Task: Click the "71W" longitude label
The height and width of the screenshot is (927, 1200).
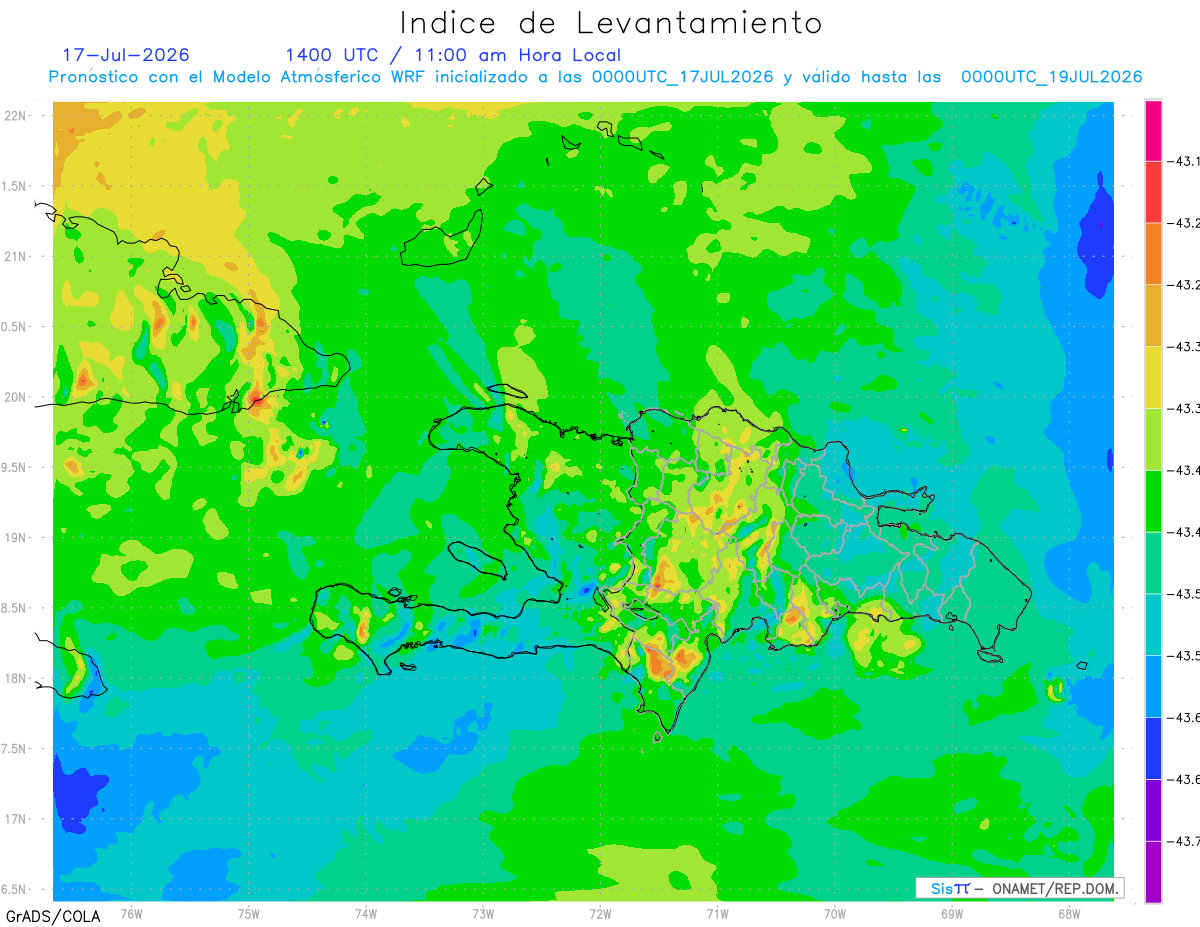Action: pos(717,913)
